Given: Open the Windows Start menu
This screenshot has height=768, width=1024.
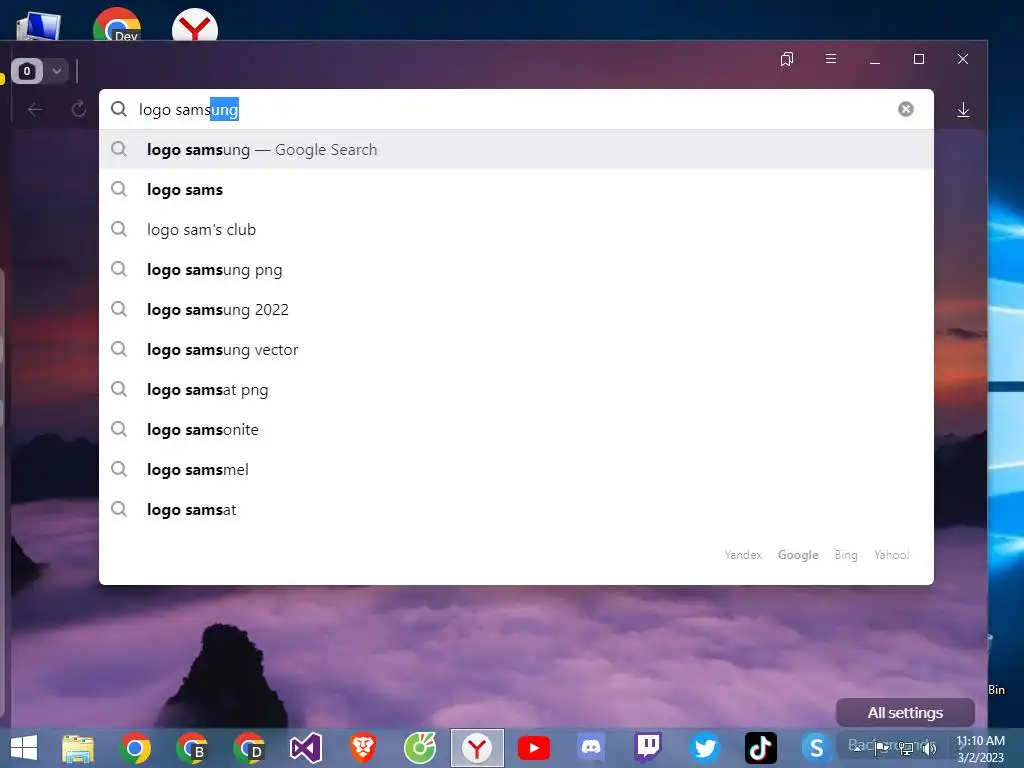Looking at the screenshot, I should (24, 748).
